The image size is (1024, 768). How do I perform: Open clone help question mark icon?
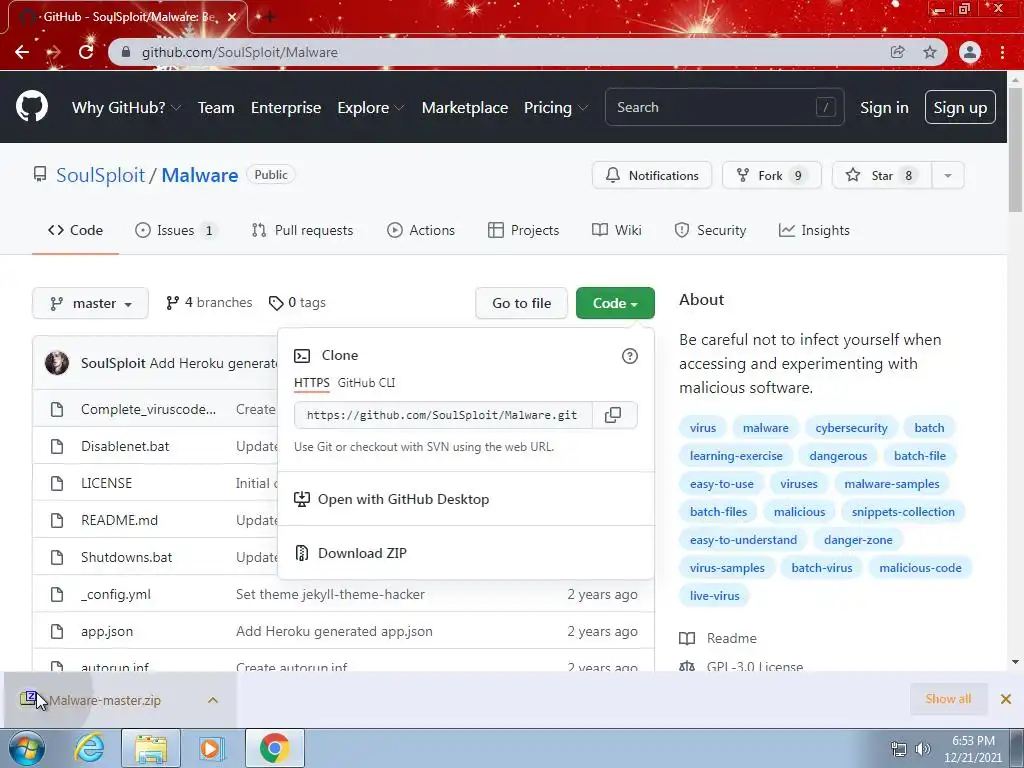tap(630, 356)
